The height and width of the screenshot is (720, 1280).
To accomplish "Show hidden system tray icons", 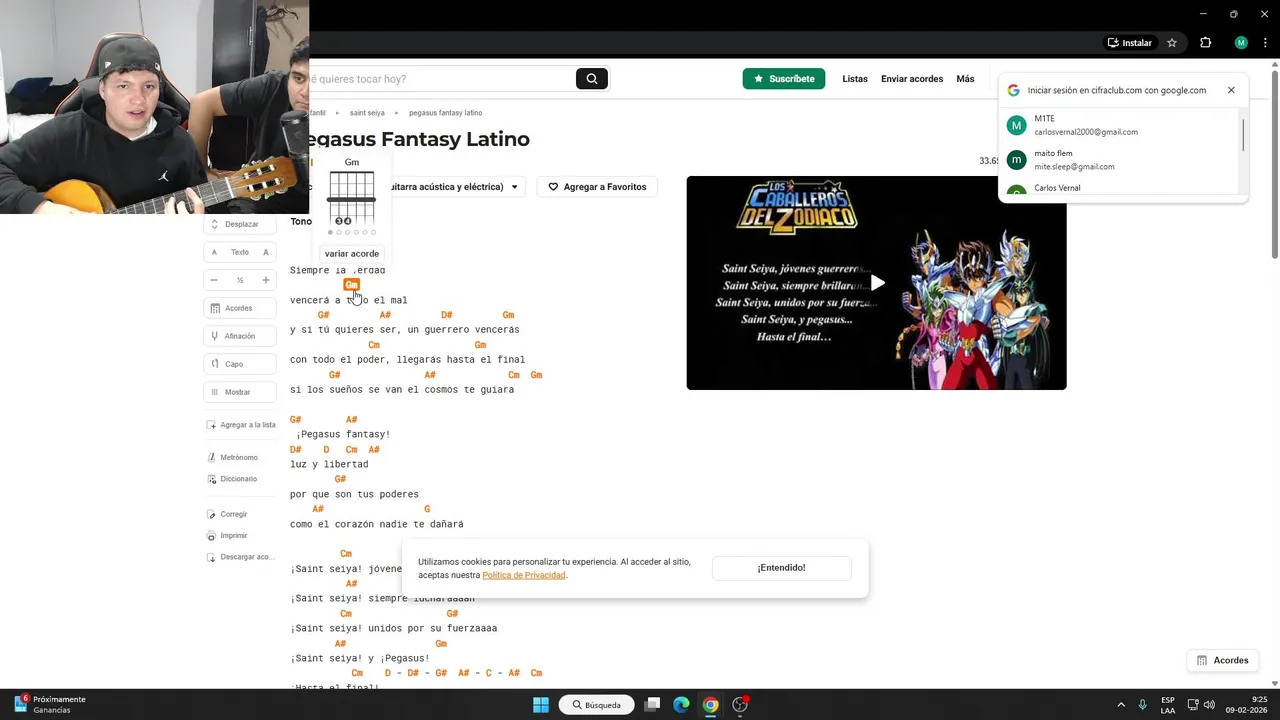I will coord(1121,705).
